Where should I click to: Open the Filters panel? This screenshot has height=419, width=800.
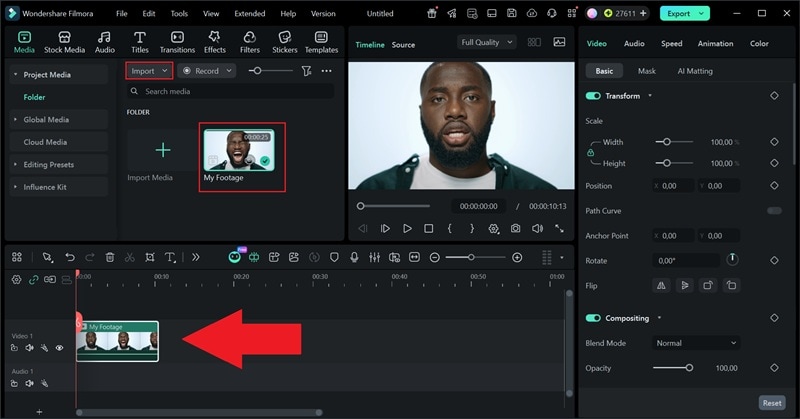coord(249,42)
